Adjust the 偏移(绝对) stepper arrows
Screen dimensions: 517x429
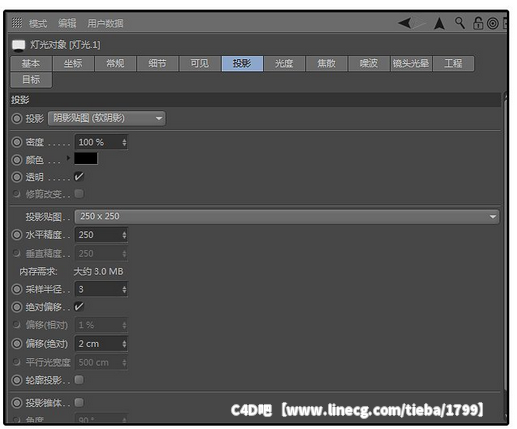point(124,344)
